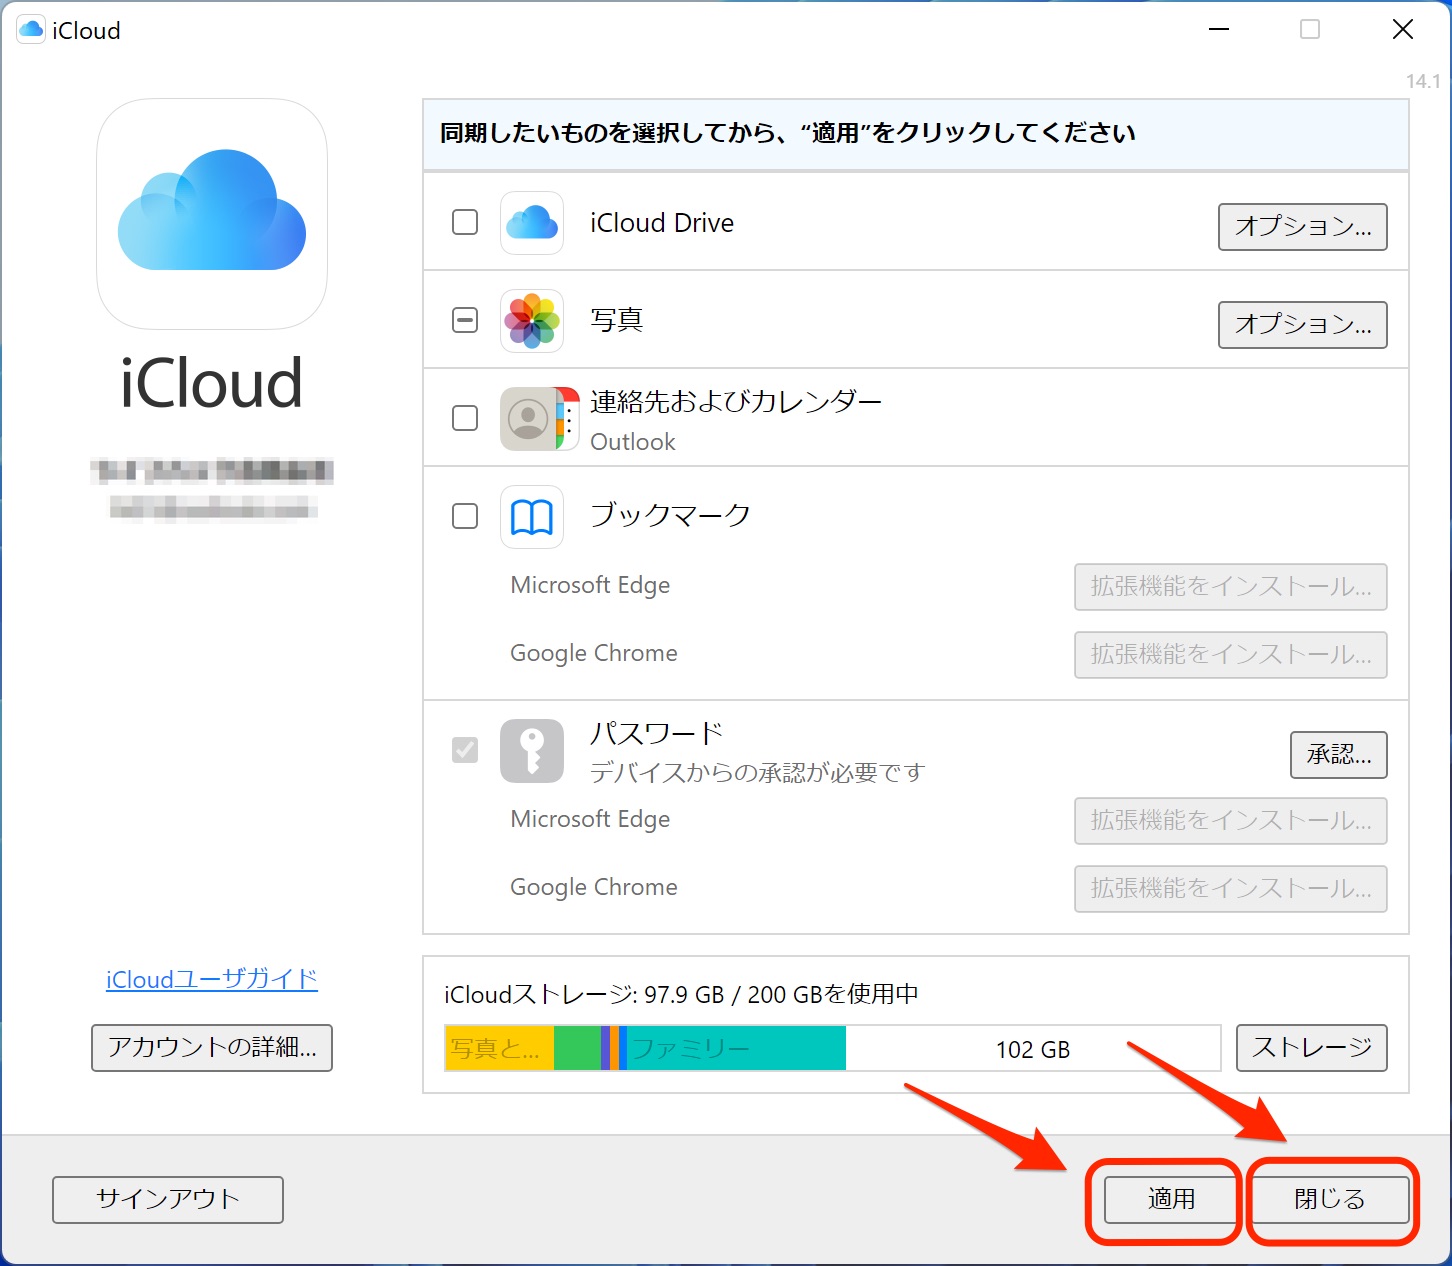
Task: Close the iCloud window with X
Action: click(x=1403, y=30)
